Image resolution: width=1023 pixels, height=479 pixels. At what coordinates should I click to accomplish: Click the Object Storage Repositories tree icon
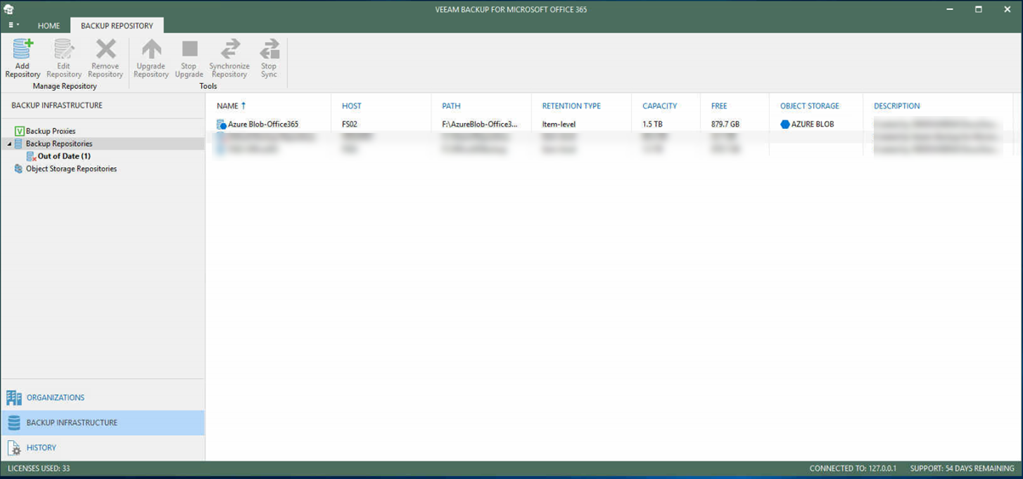[19, 168]
